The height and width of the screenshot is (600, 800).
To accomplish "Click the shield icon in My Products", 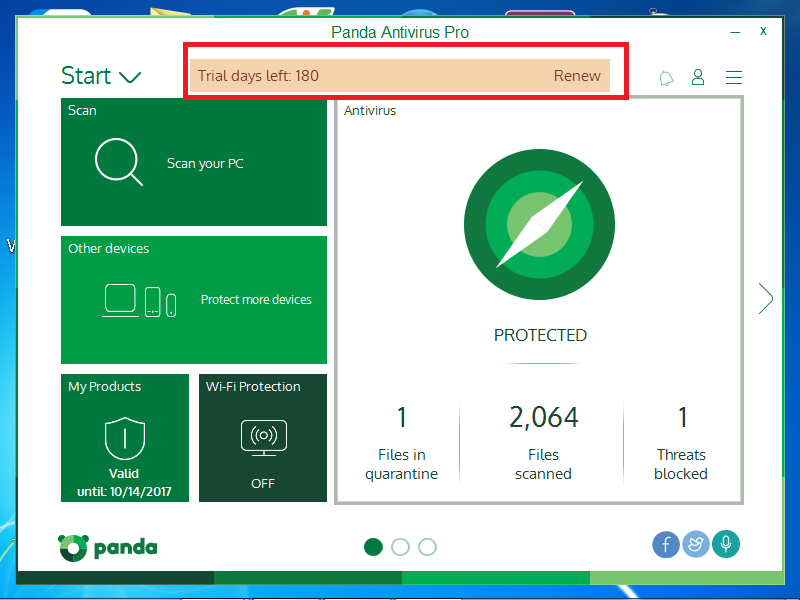I will [125, 438].
